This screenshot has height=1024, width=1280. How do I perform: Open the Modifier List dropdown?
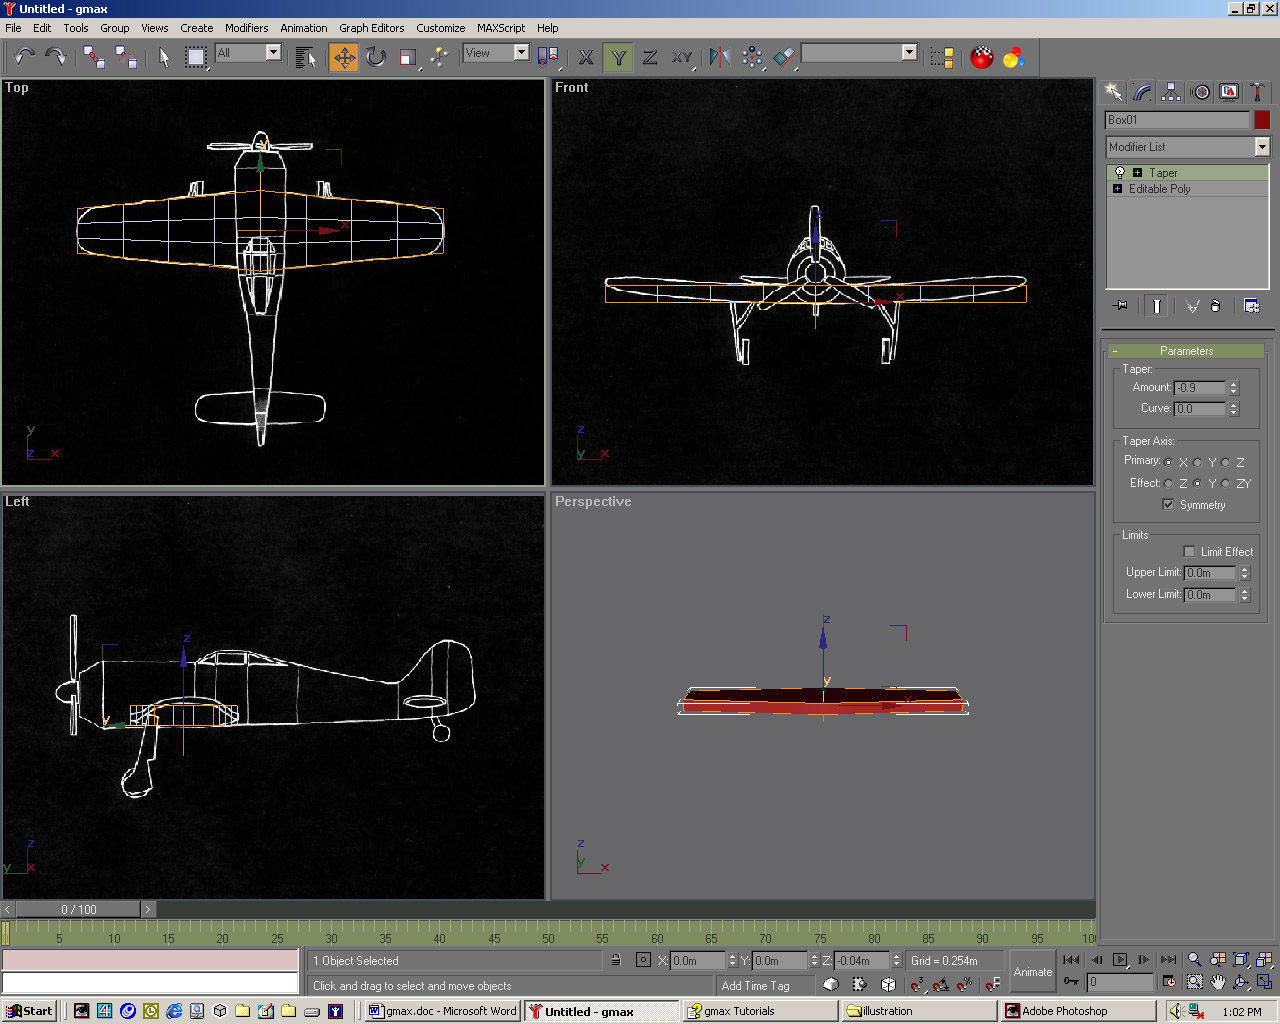point(1261,147)
